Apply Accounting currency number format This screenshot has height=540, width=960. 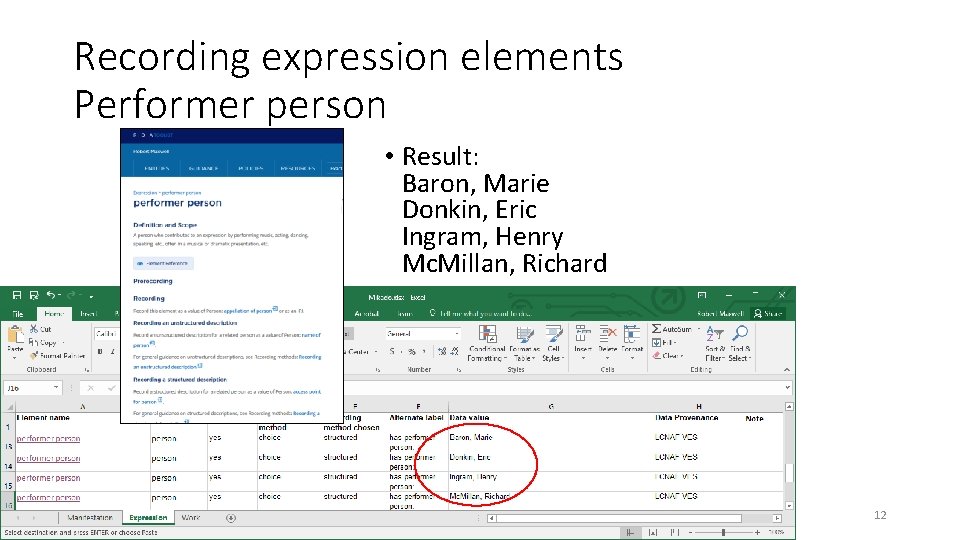click(392, 351)
